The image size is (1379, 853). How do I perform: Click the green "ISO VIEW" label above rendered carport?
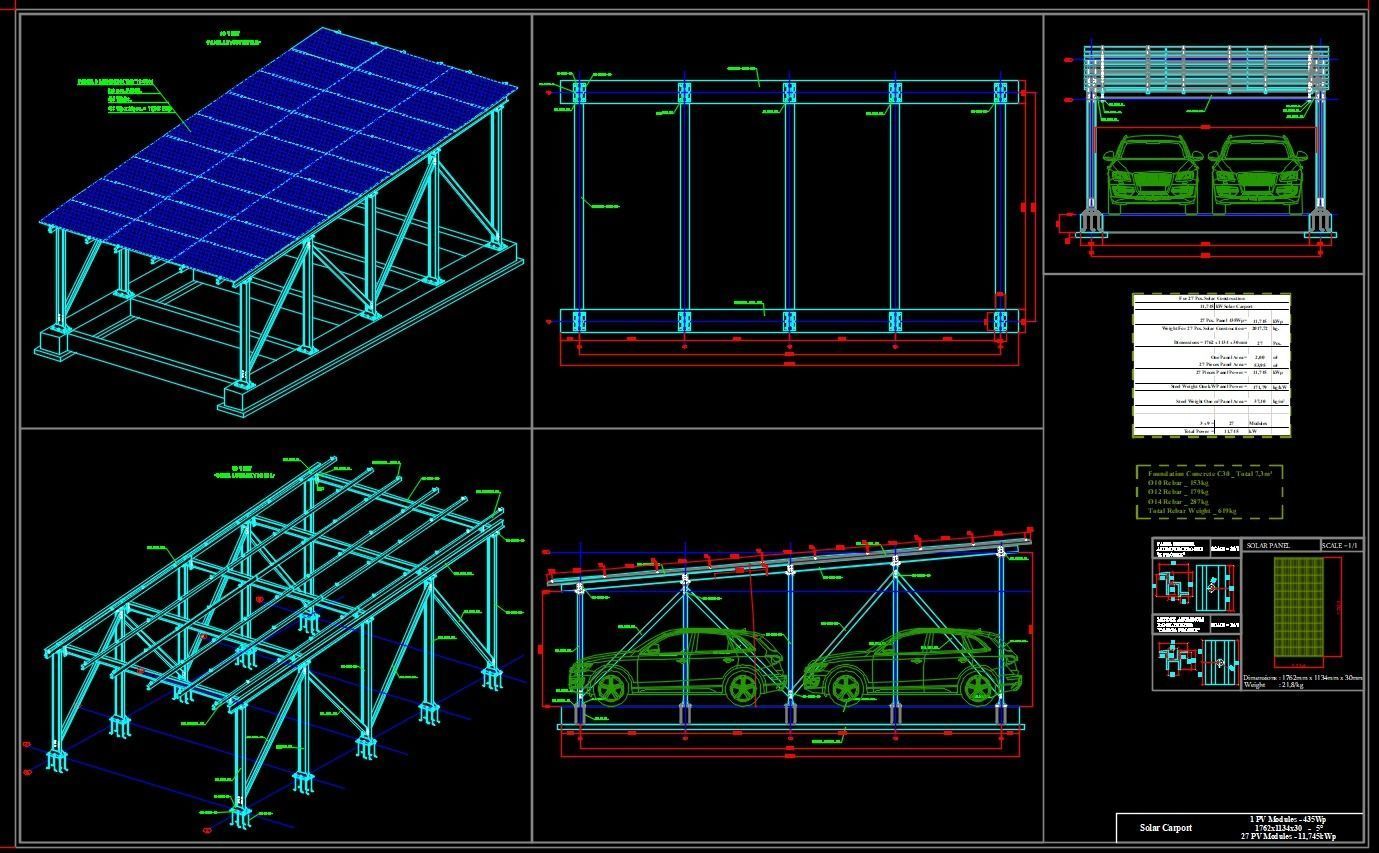click(x=233, y=36)
